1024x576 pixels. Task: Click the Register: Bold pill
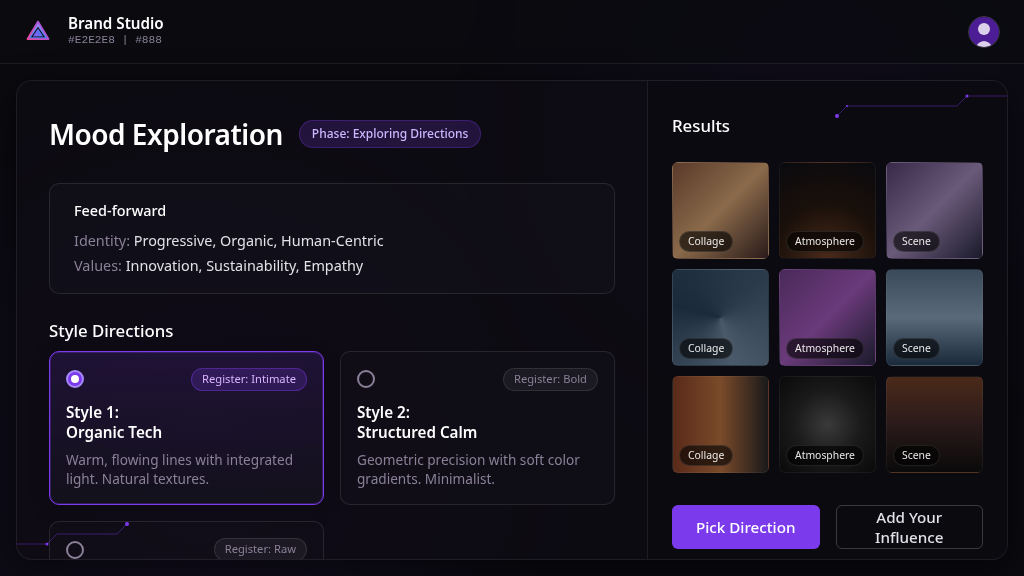pyautogui.click(x=550, y=379)
